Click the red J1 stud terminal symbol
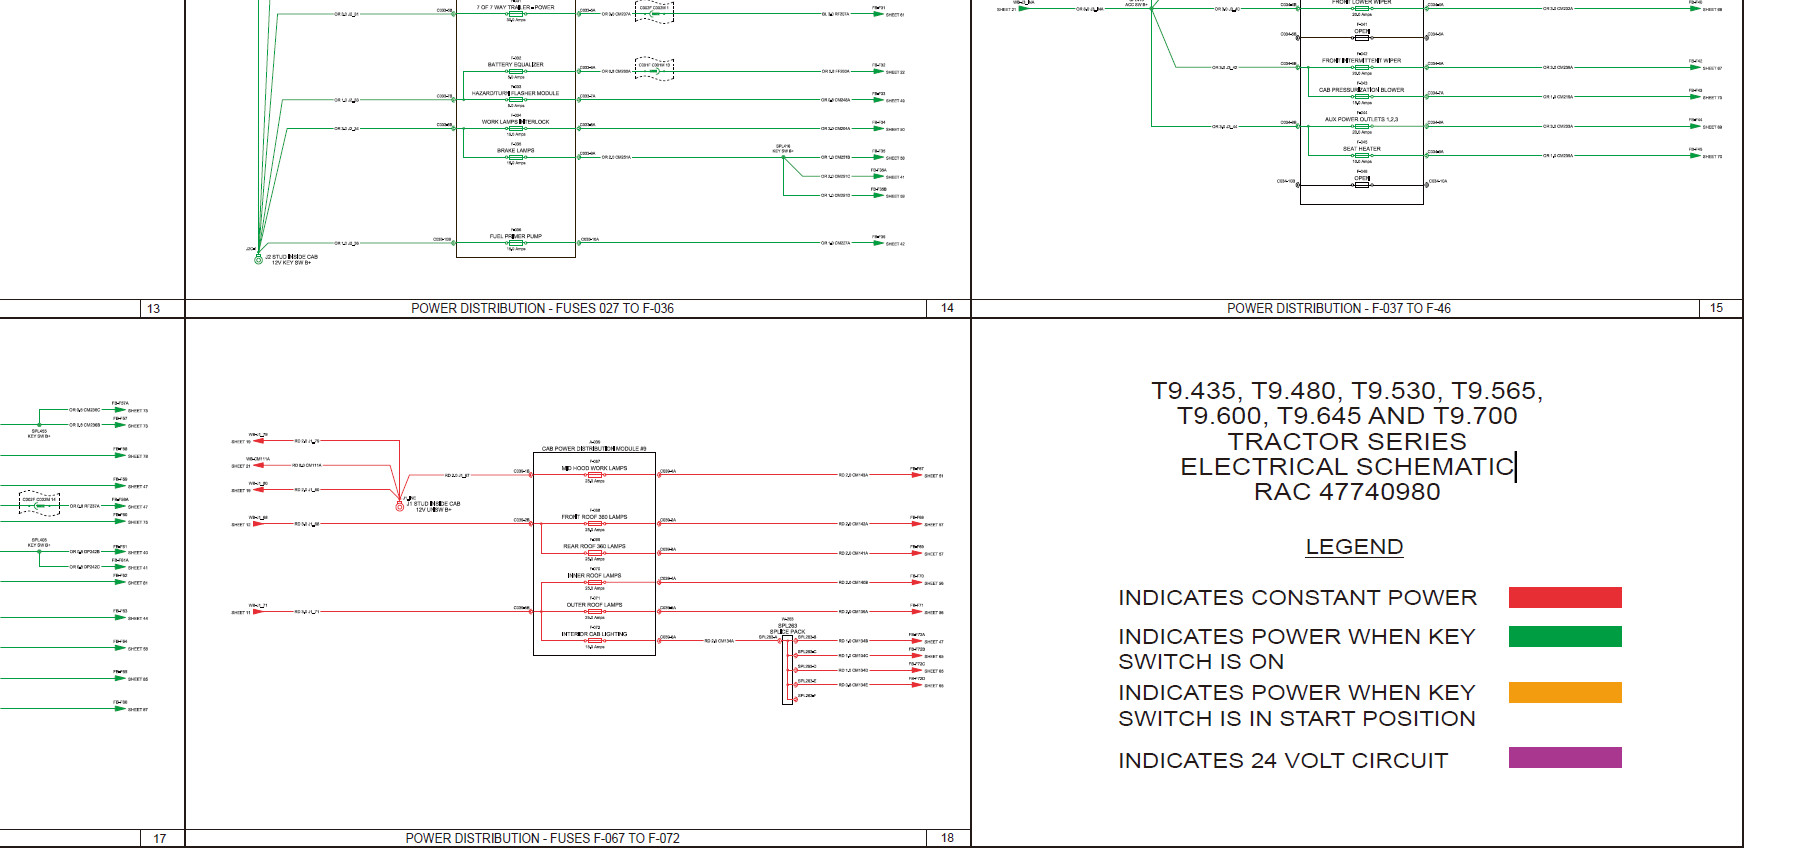 pos(400,506)
